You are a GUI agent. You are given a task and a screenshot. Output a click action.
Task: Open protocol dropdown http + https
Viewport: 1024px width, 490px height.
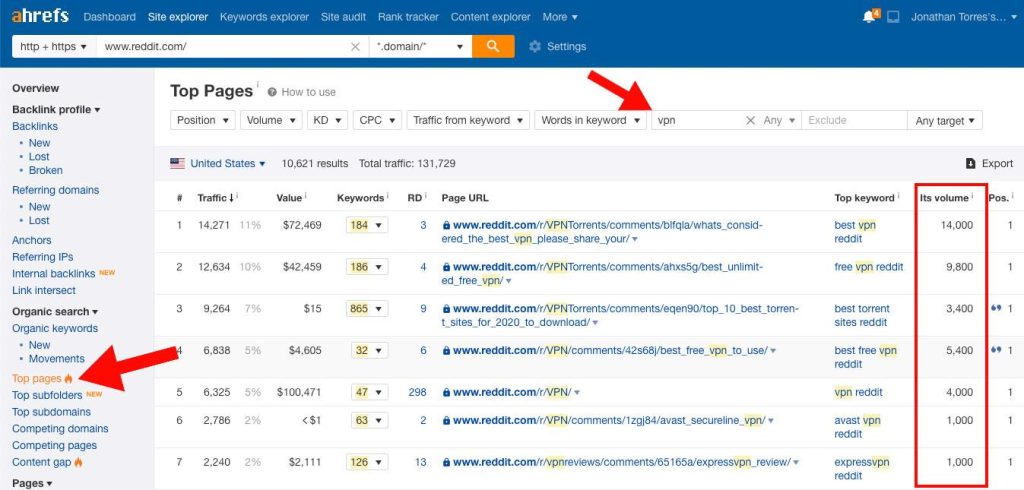click(x=54, y=46)
